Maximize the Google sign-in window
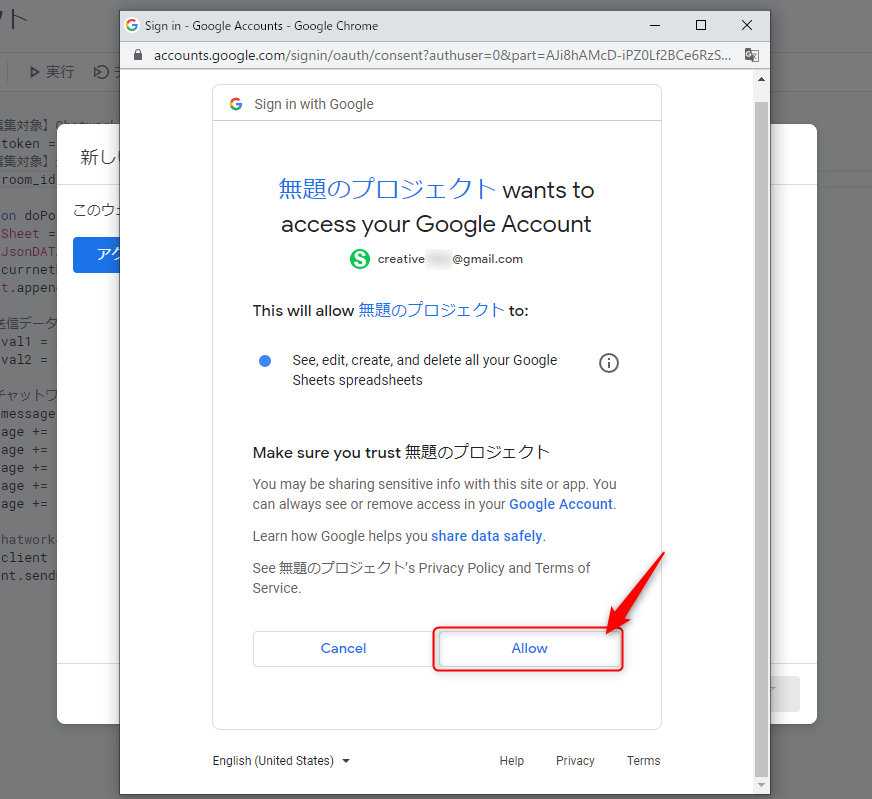Image resolution: width=872 pixels, height=799 pixels. [x=701, y=26]
